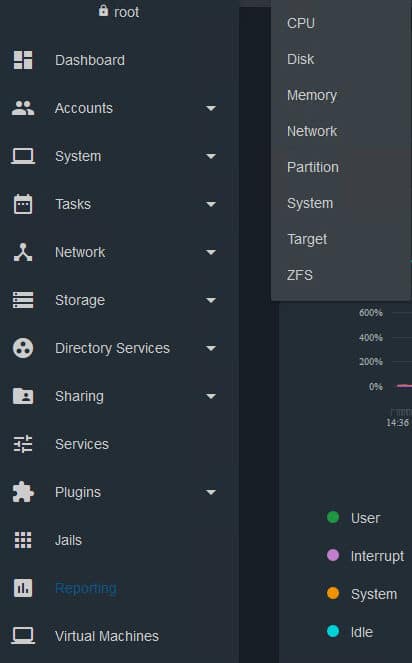Click the Services sliders icon
This screenshot has height=663, width=412.
pos(23,444)
